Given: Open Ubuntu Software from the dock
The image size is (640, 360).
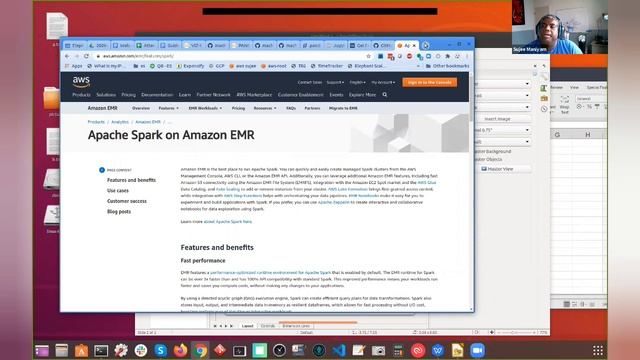Looking at the screenshot, I should pyautogui.click(x=81, y=350).
